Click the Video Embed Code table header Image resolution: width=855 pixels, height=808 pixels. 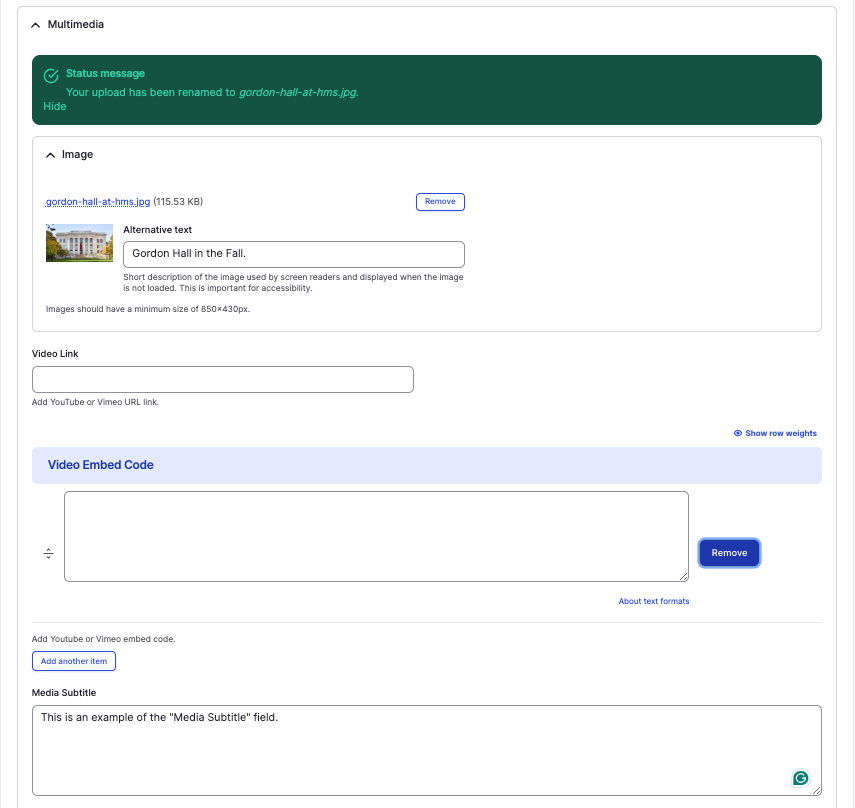point(101,465)
